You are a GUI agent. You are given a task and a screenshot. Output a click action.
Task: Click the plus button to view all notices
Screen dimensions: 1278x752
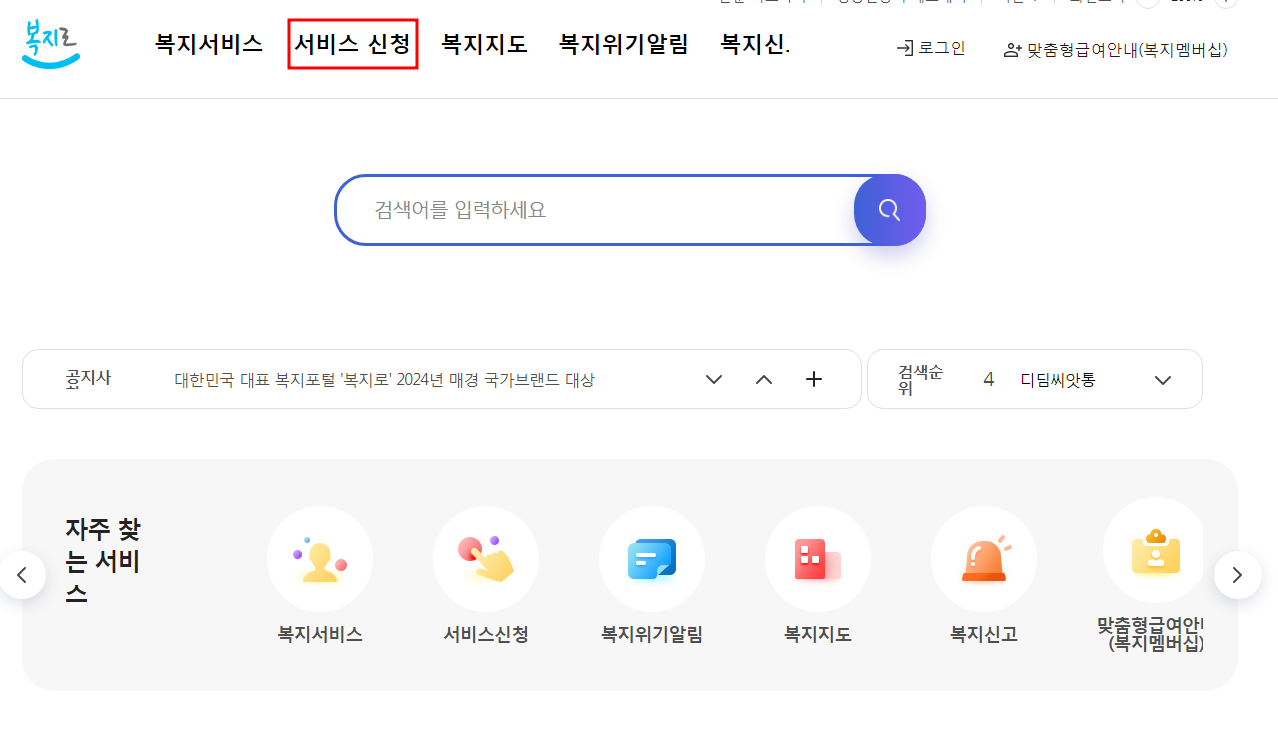(x=813, y=379)
